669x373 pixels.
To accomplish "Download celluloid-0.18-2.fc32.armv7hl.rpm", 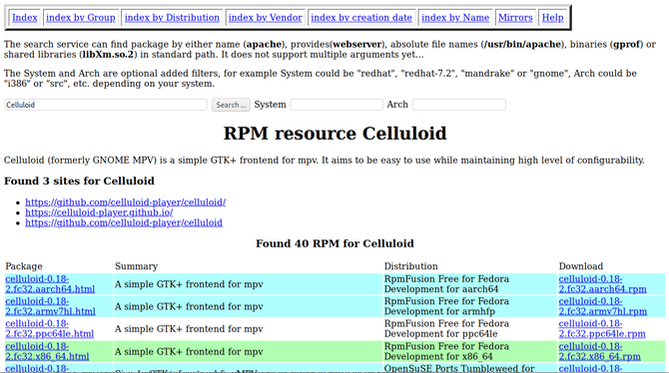I will point(603,306).
